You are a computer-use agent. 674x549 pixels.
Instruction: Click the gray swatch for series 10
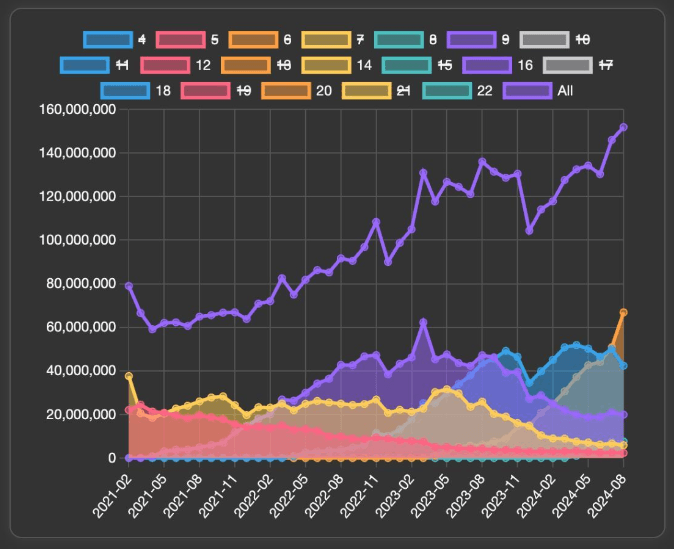tap(545, 40)
